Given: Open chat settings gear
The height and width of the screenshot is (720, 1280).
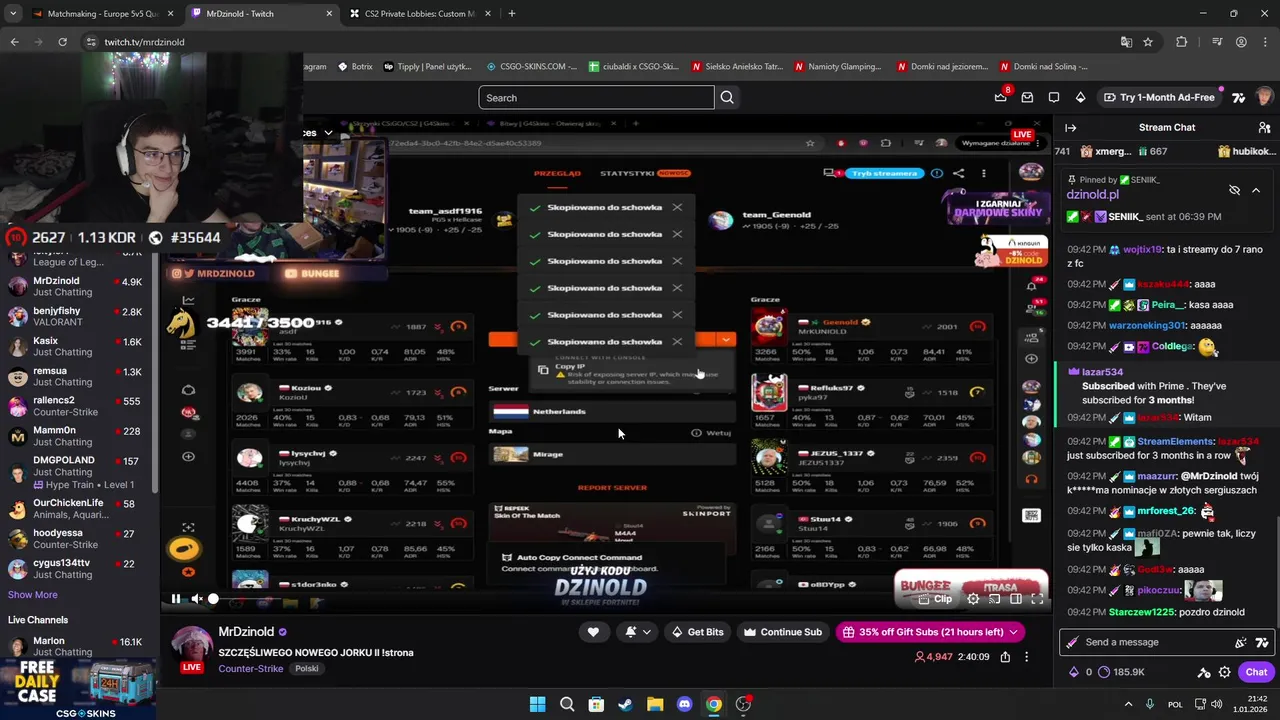Looking at the screenshot, I should (1224, 672).
